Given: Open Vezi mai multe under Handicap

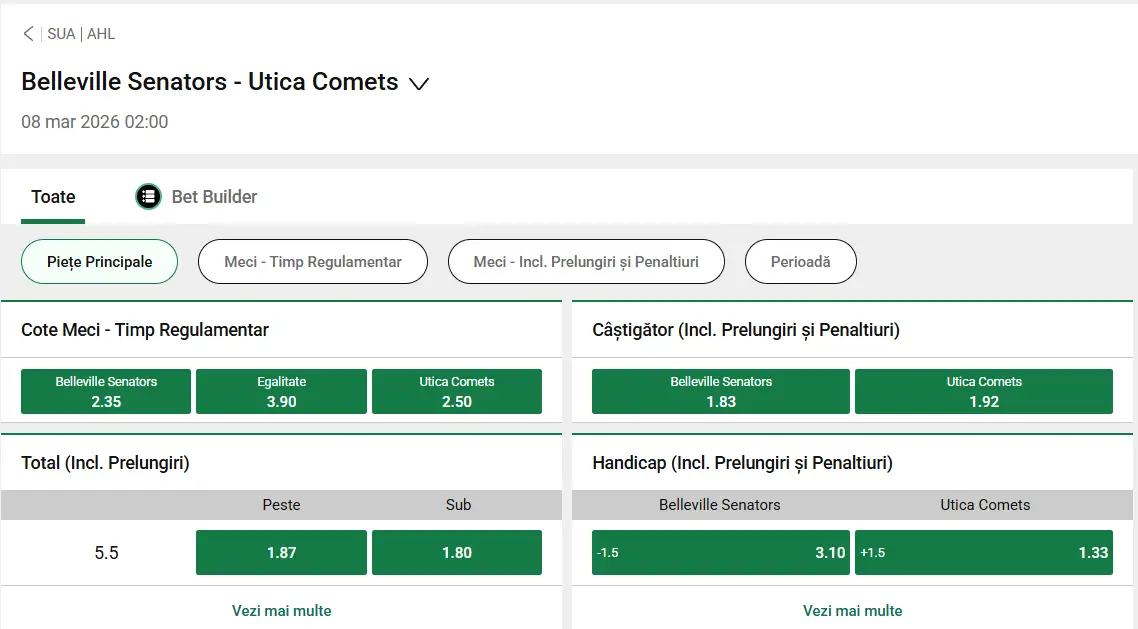Looking at the screenshot, I should click(x=852, y=610).
